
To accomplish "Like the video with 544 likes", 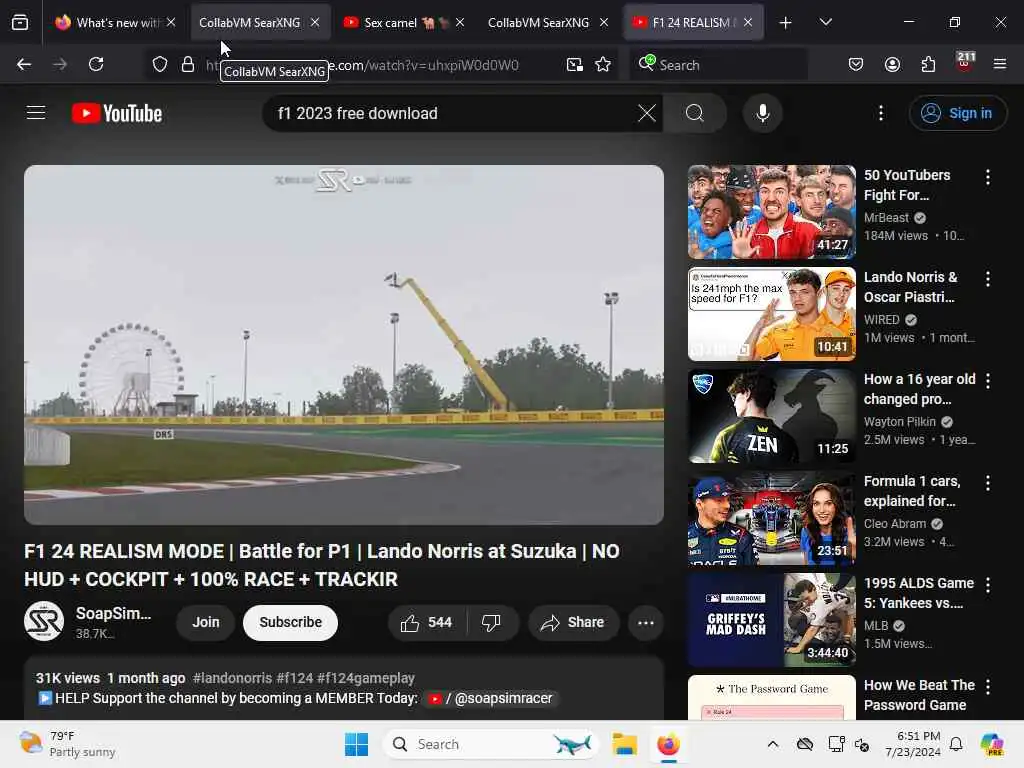I will pos(427,622).
